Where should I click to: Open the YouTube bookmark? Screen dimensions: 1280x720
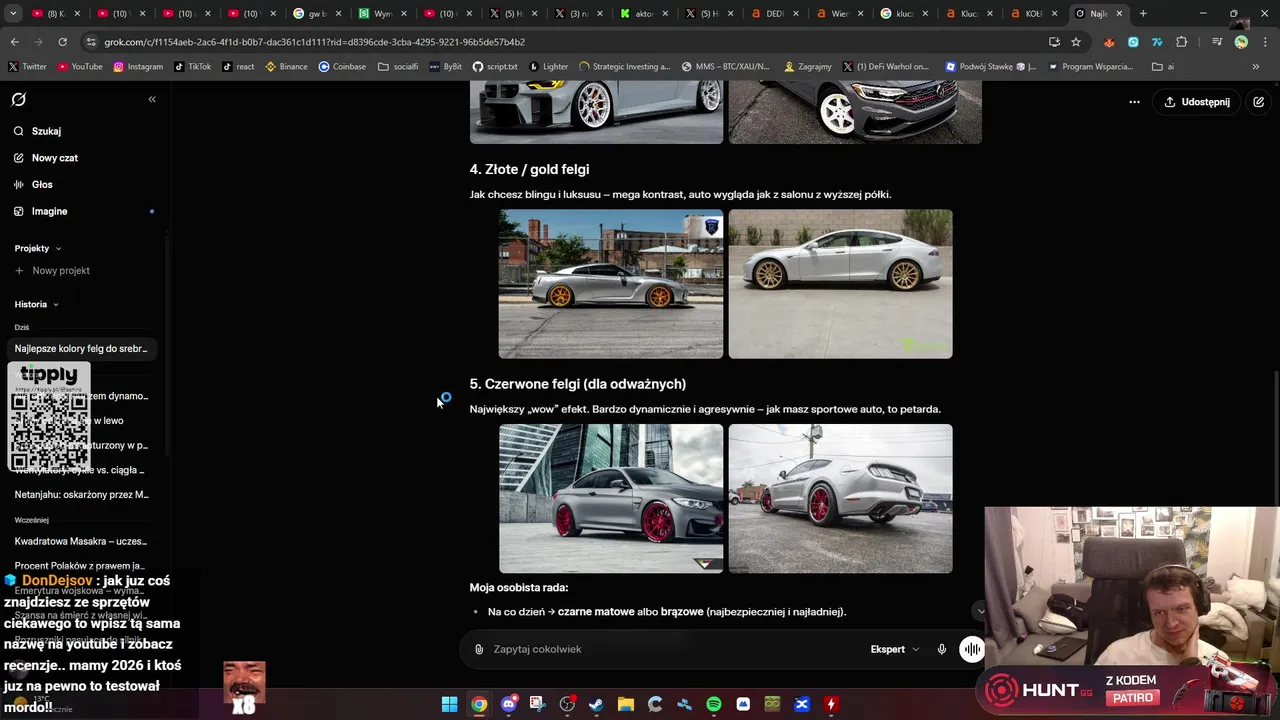pos(80,67)
